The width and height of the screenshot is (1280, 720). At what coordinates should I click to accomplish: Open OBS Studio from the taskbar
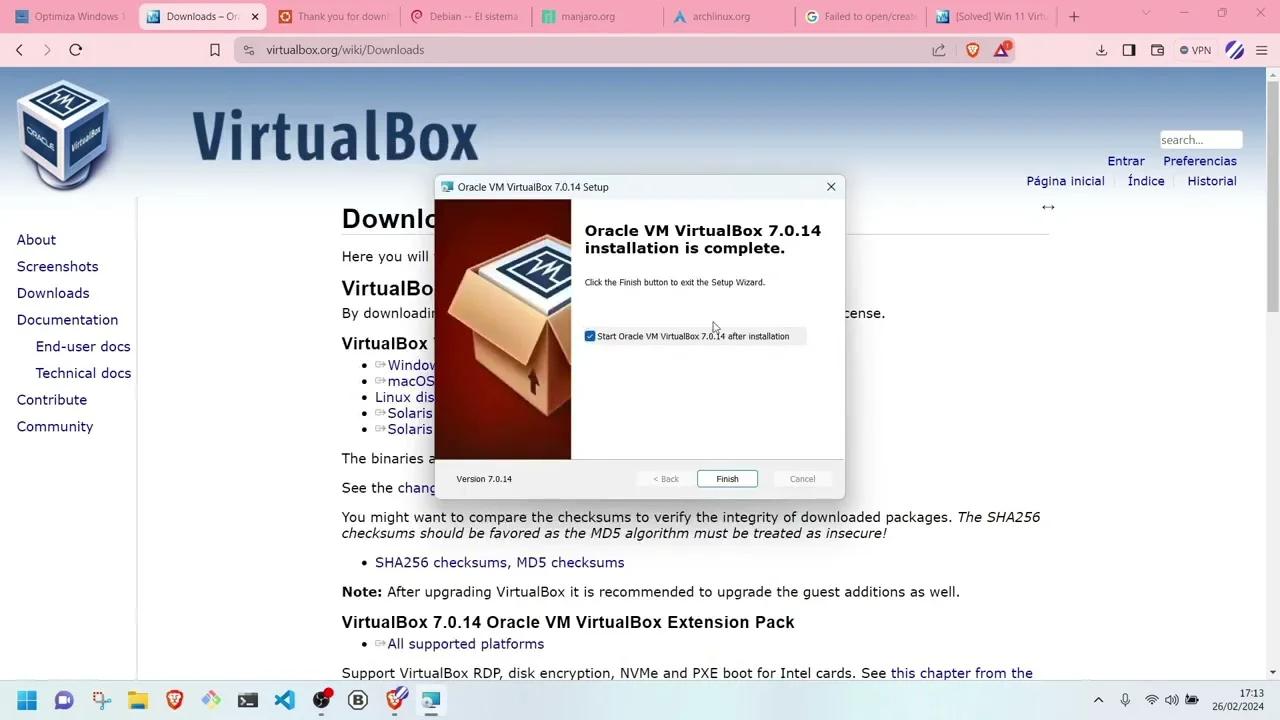[321, 700]
